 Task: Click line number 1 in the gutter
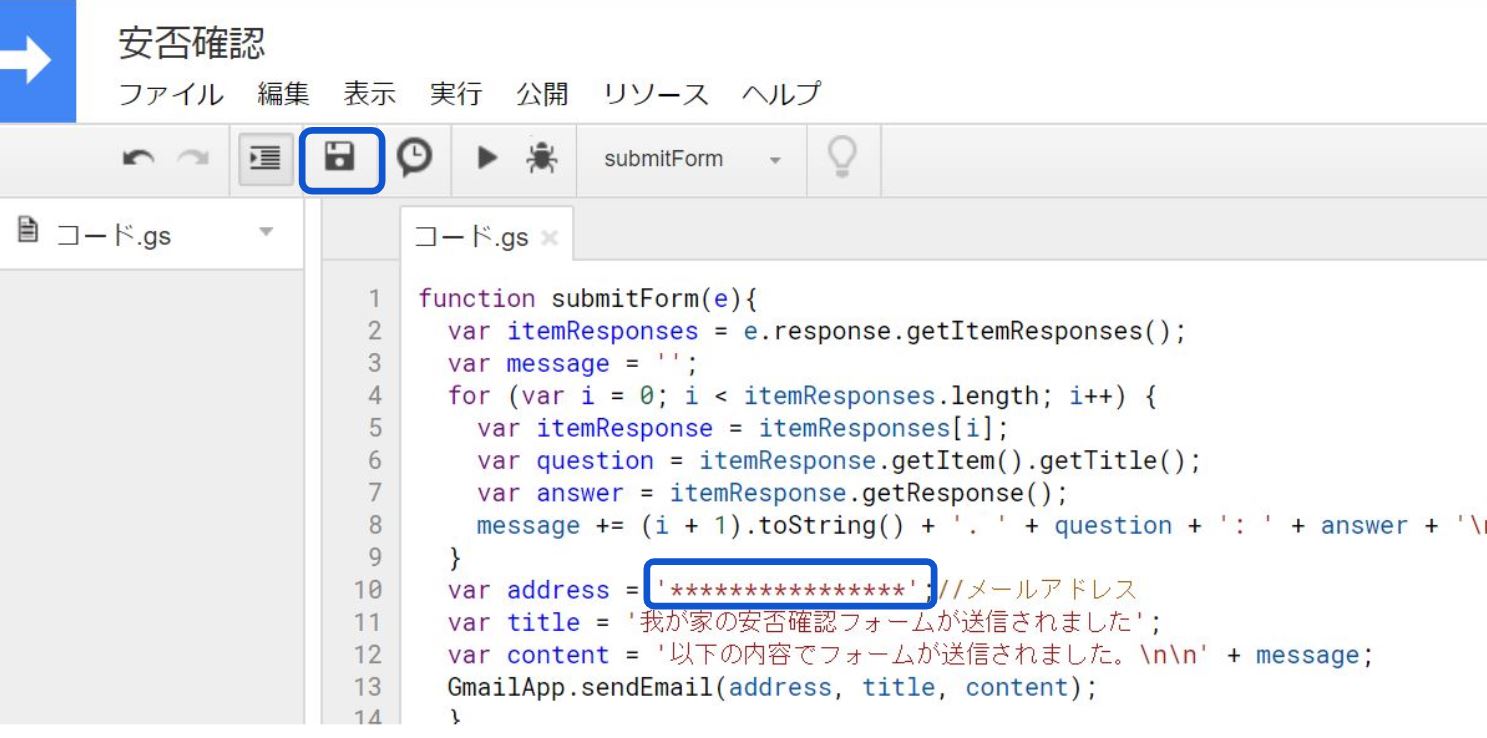coord(375,298)
